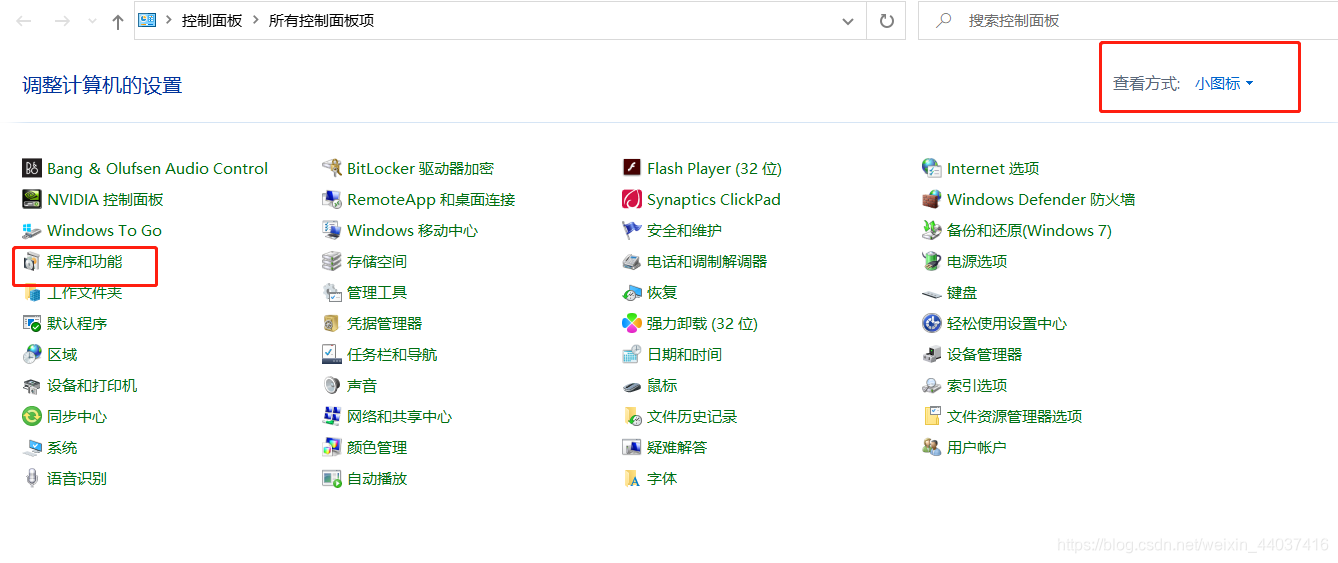
Task: Open the 设备管理器 link
Action: point(984,354)
